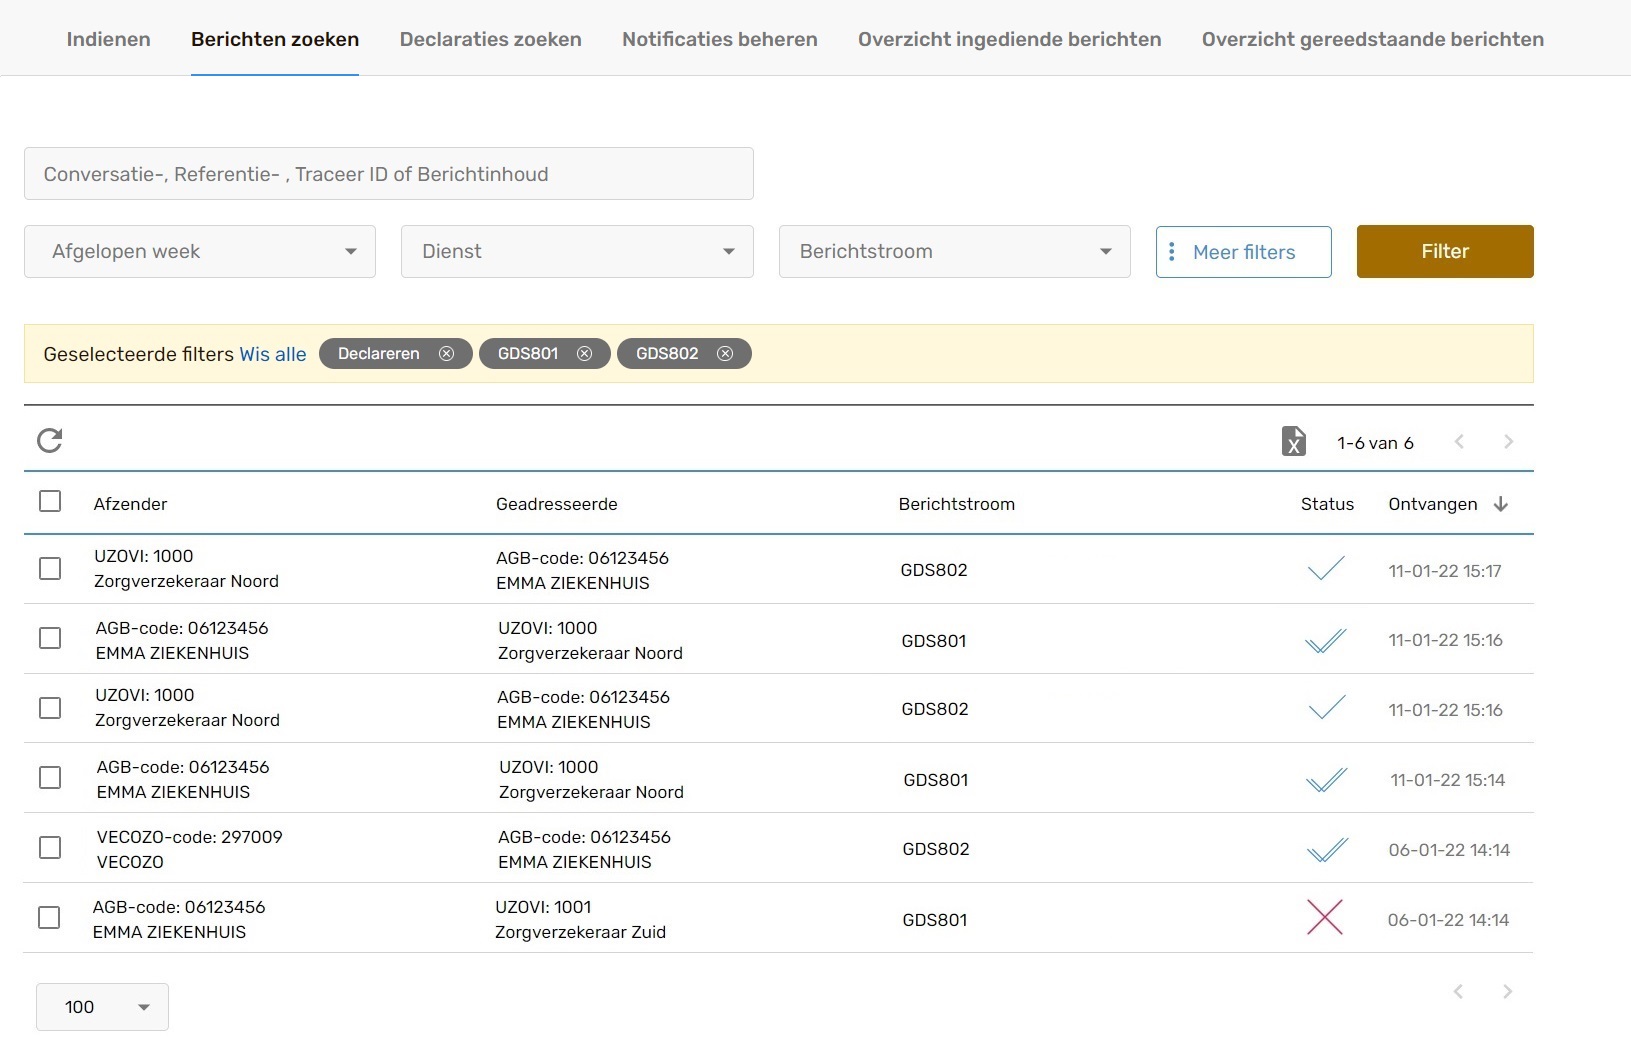
Task: Click the Geselecteerde filters label
Action: [x=139, y=354]
